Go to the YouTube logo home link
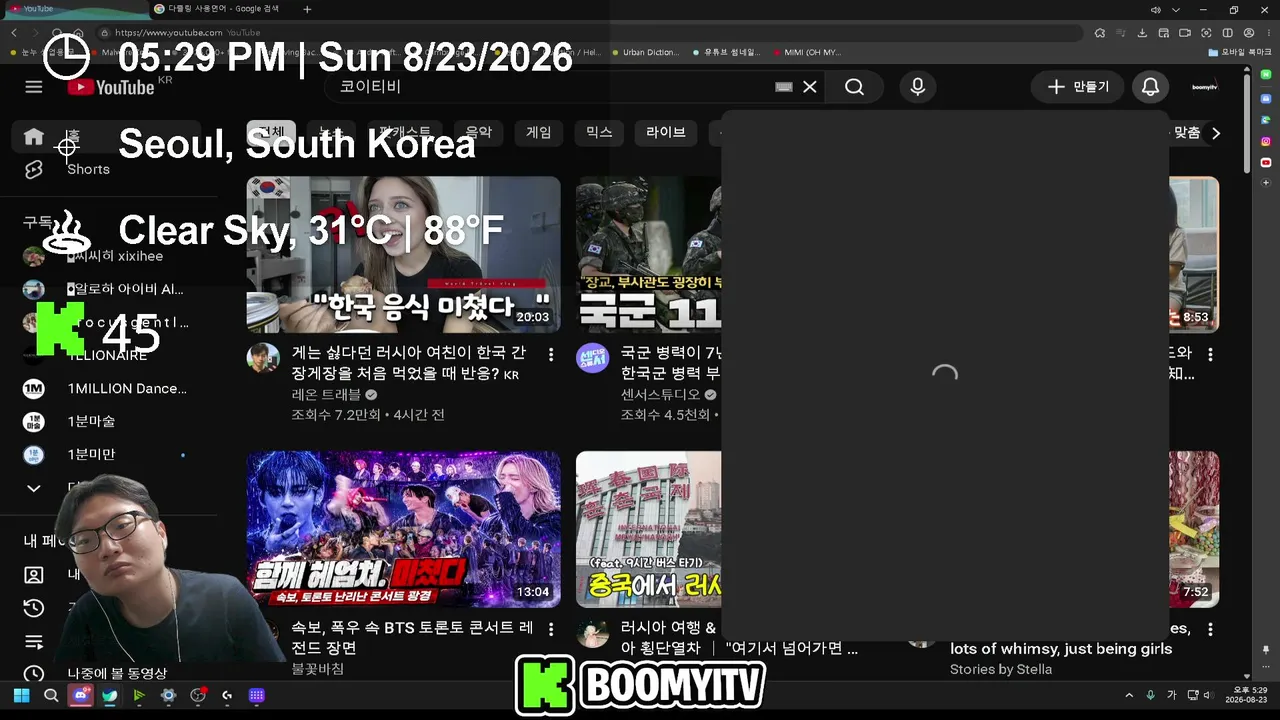 111,87
